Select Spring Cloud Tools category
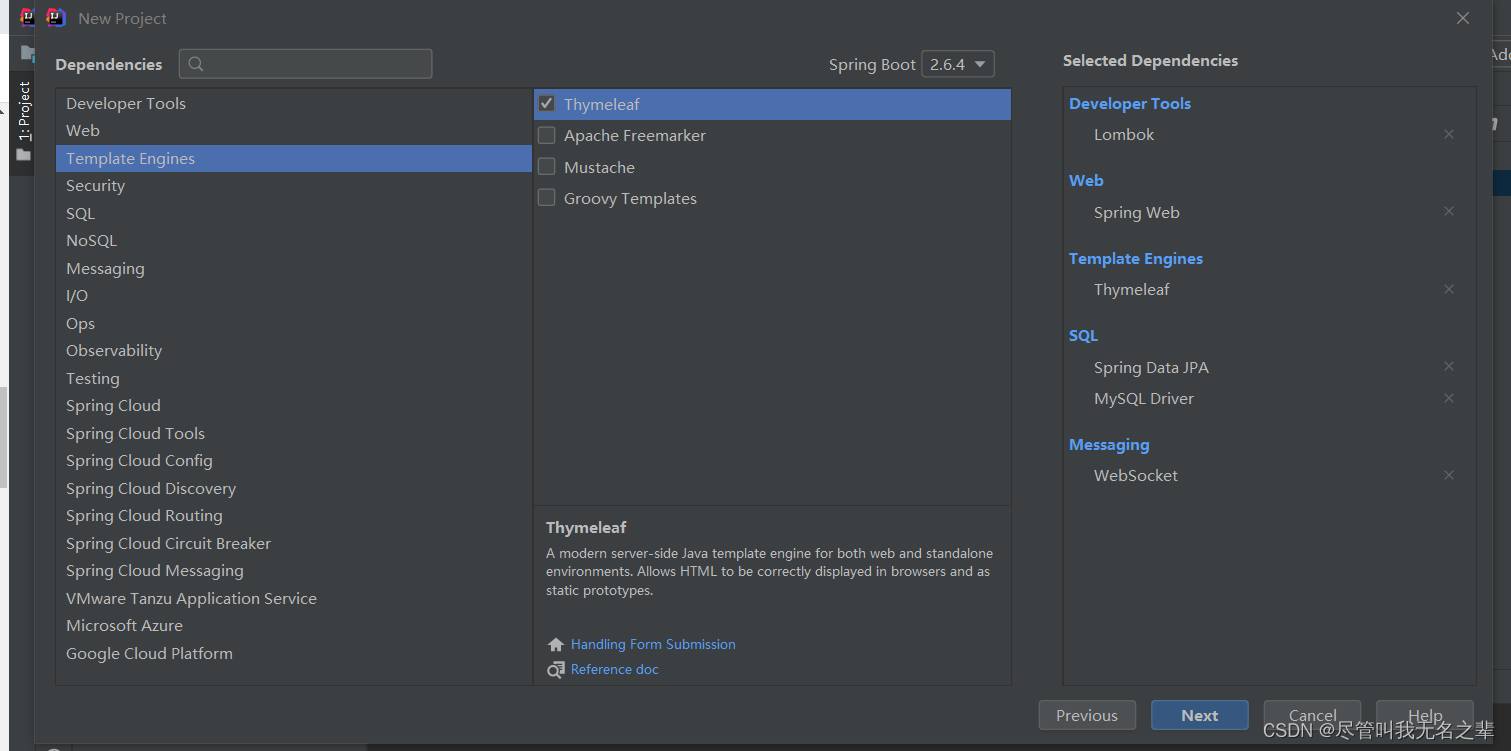The width and height of the screenshot is (1511, 751). [294, 433]
